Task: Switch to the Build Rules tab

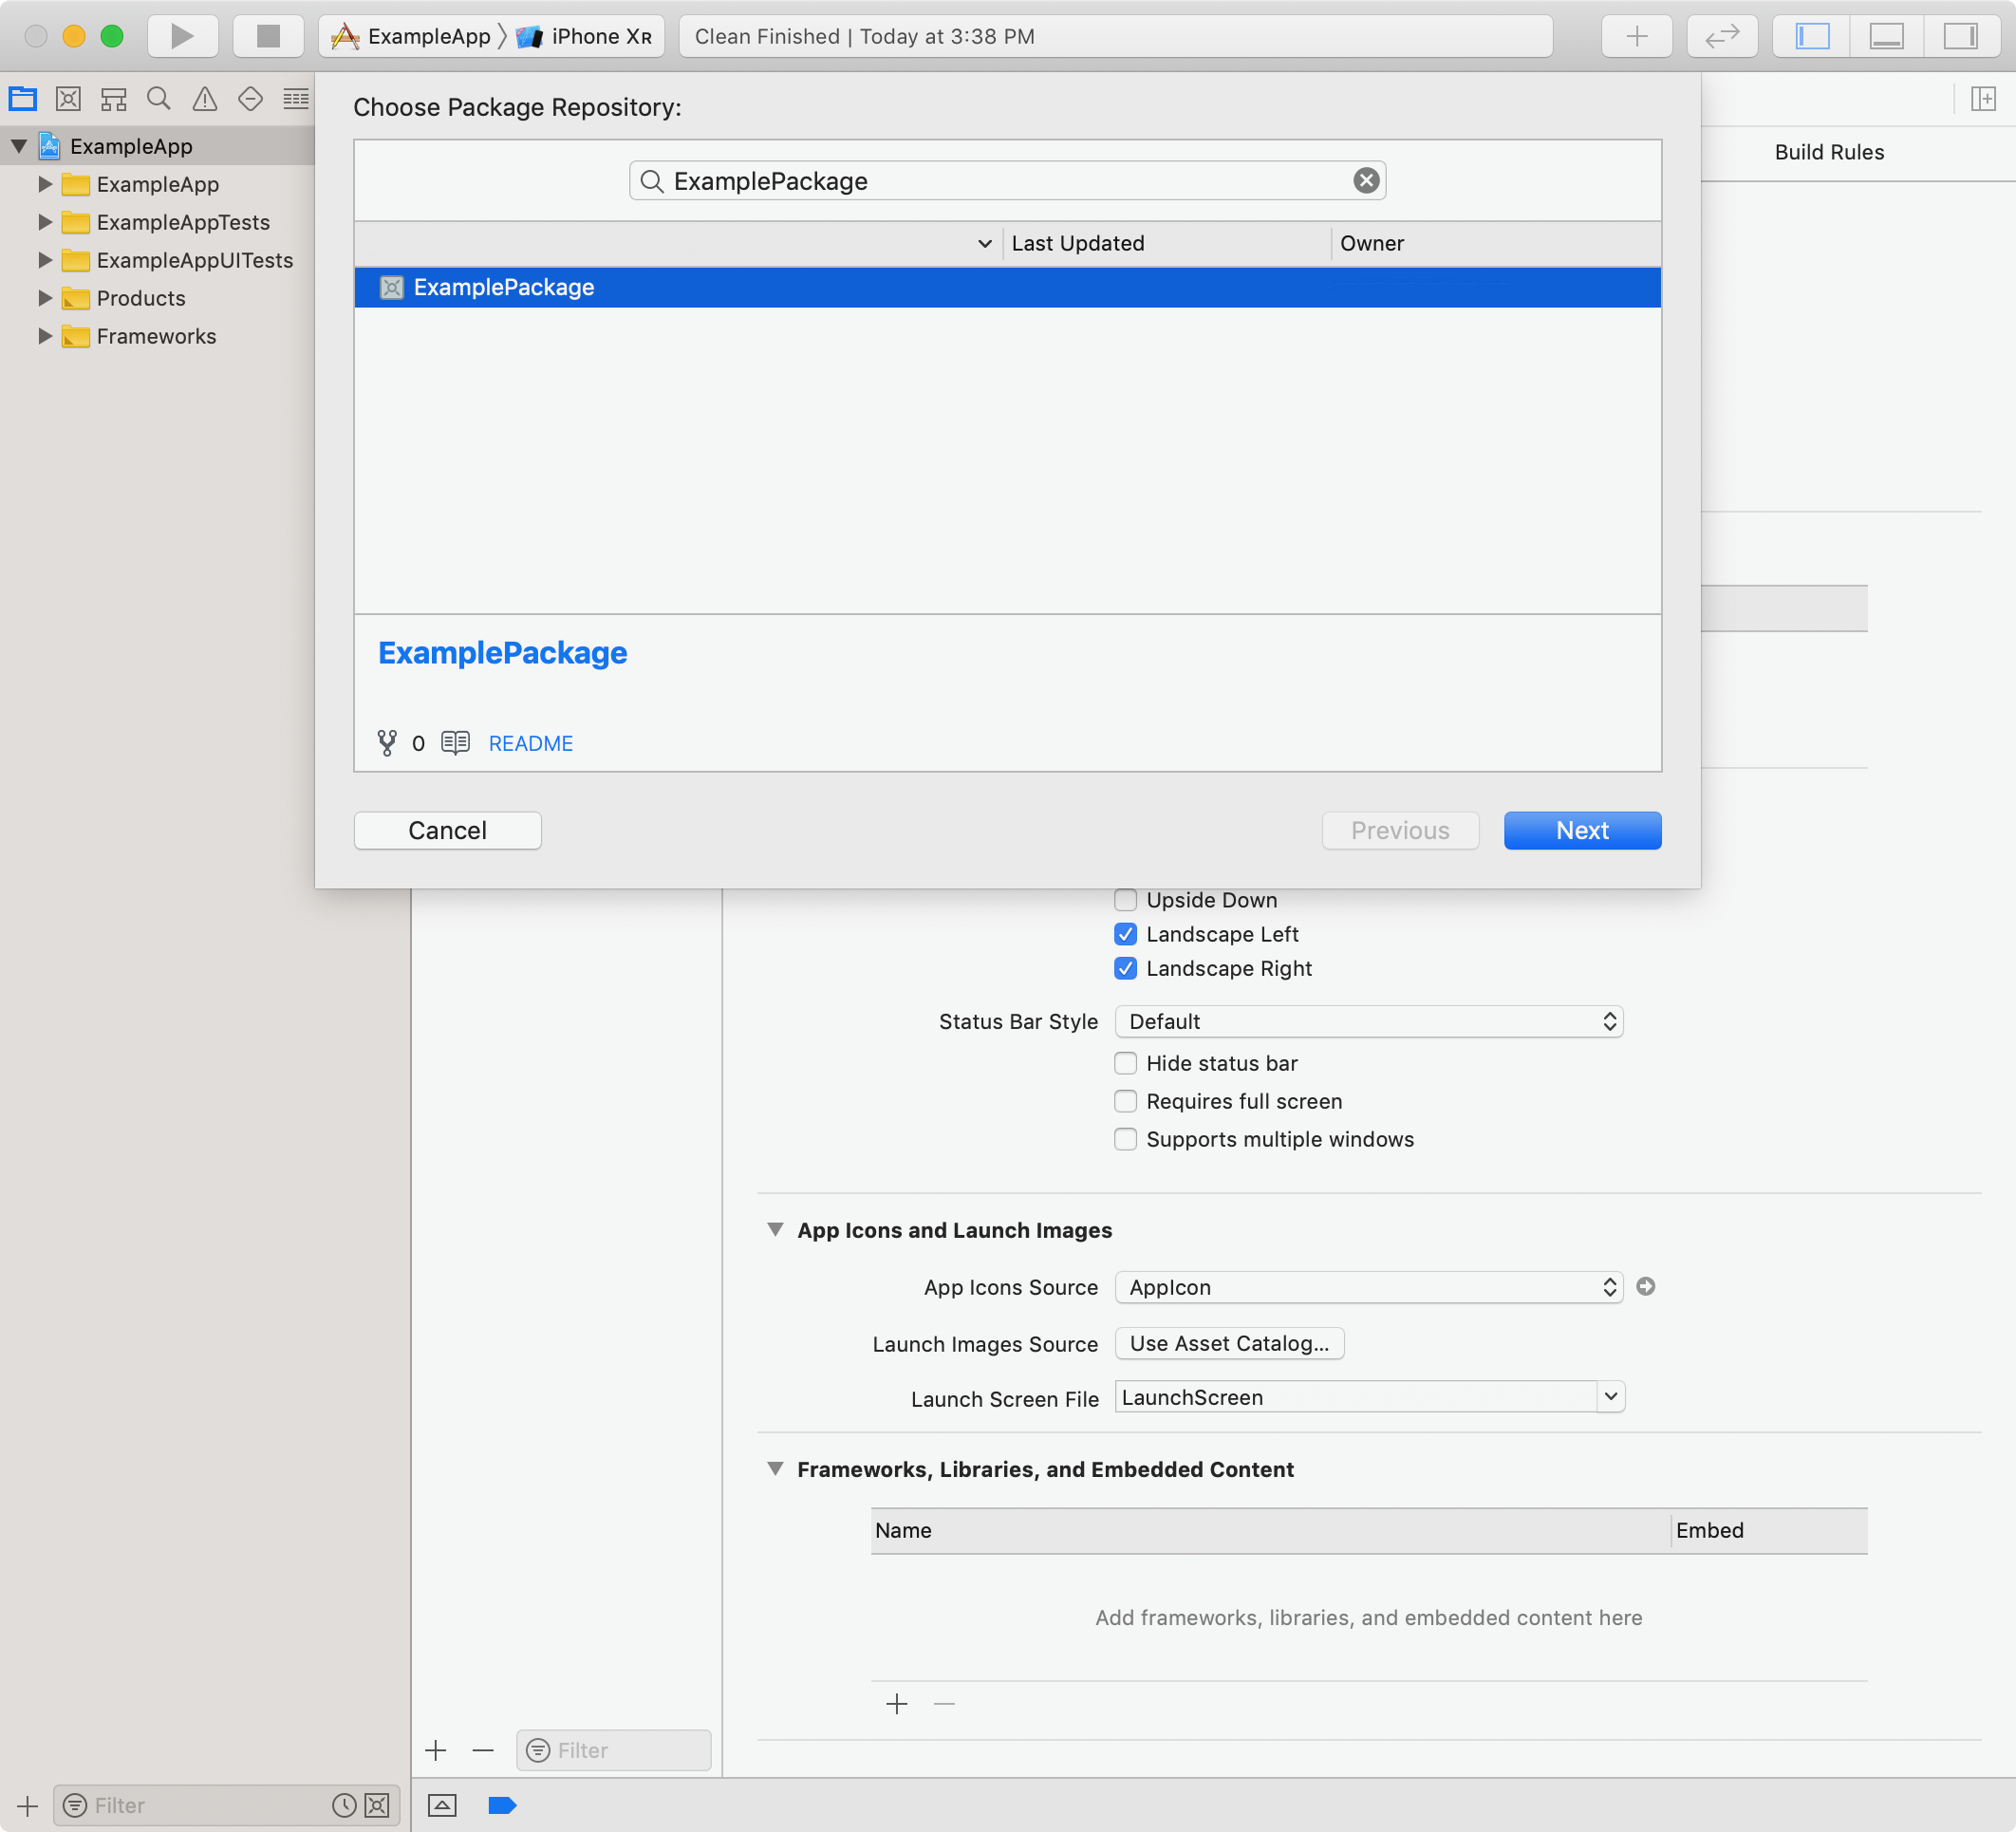Action: (x=1828, y=152)
